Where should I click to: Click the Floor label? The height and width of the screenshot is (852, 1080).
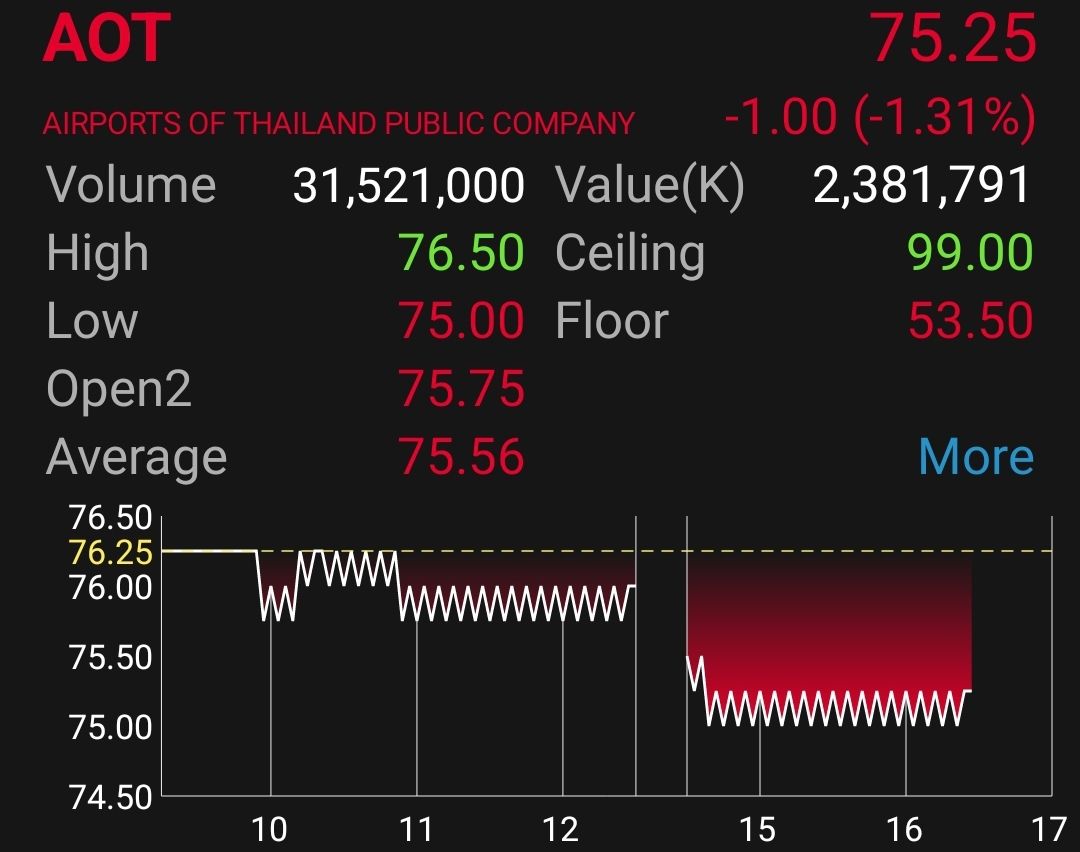[612, 320]
